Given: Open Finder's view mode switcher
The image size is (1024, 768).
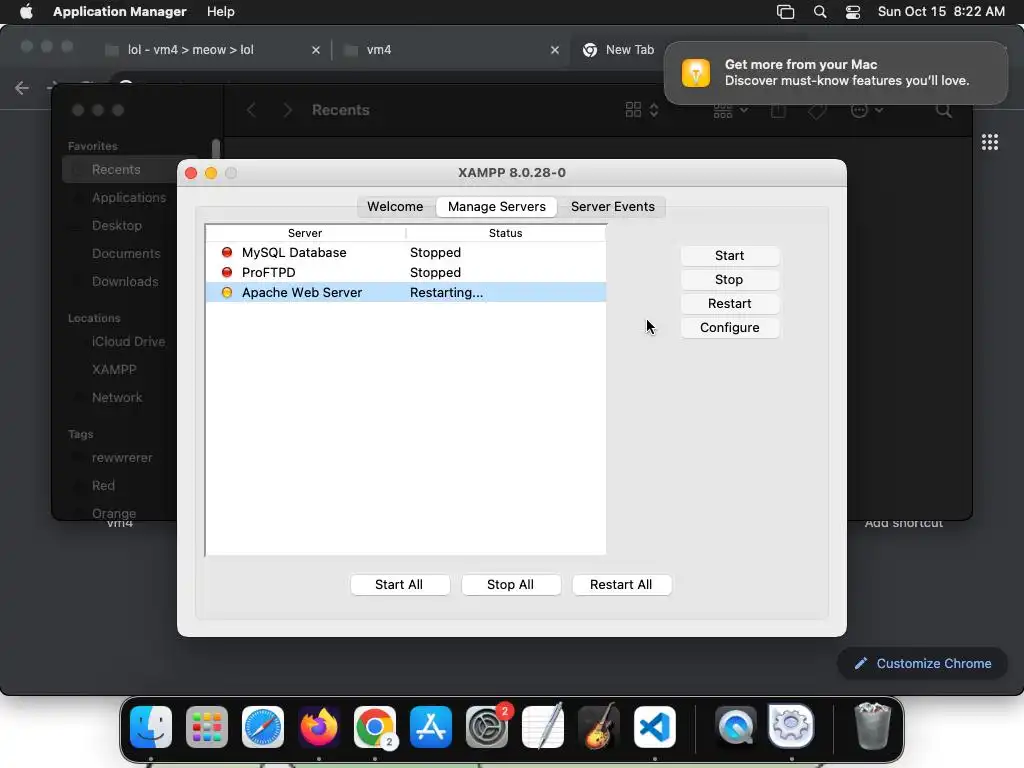Looking at the screenshot, I should [x=641, y=110].
